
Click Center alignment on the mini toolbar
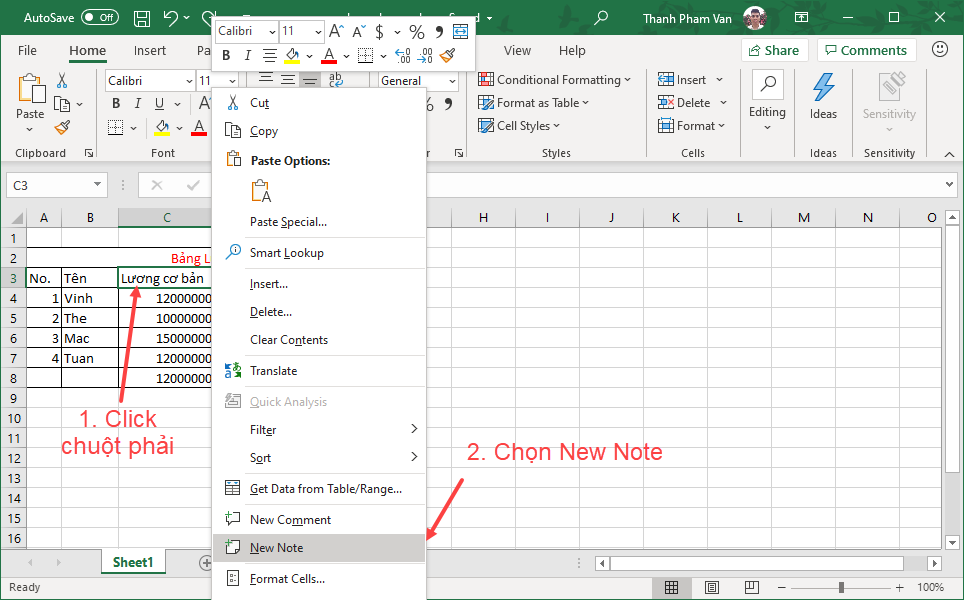[x=269, y=56]
